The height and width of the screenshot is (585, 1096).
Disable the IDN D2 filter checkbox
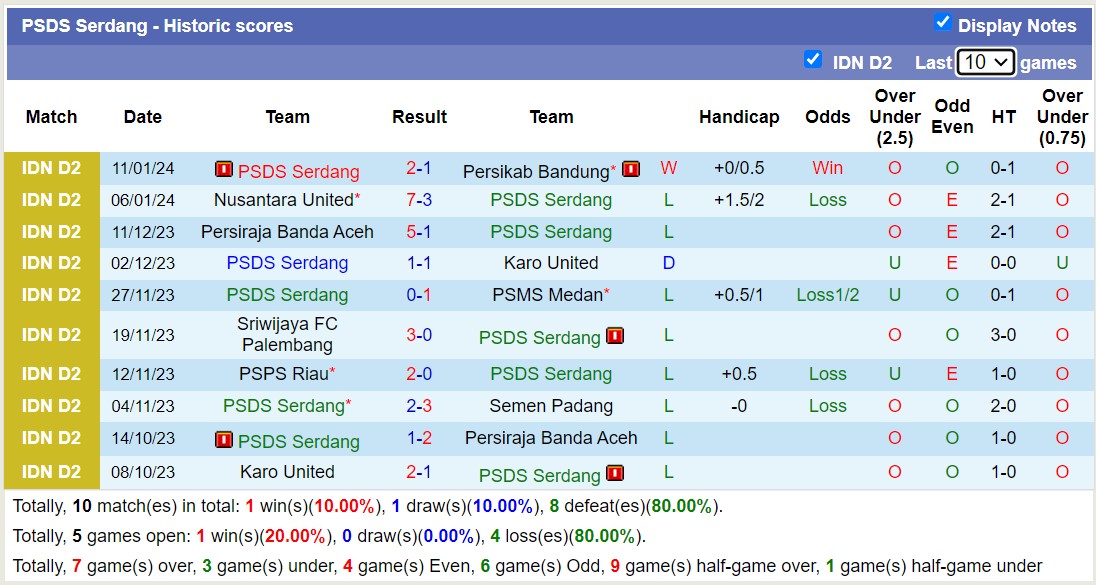pos(813,60)
